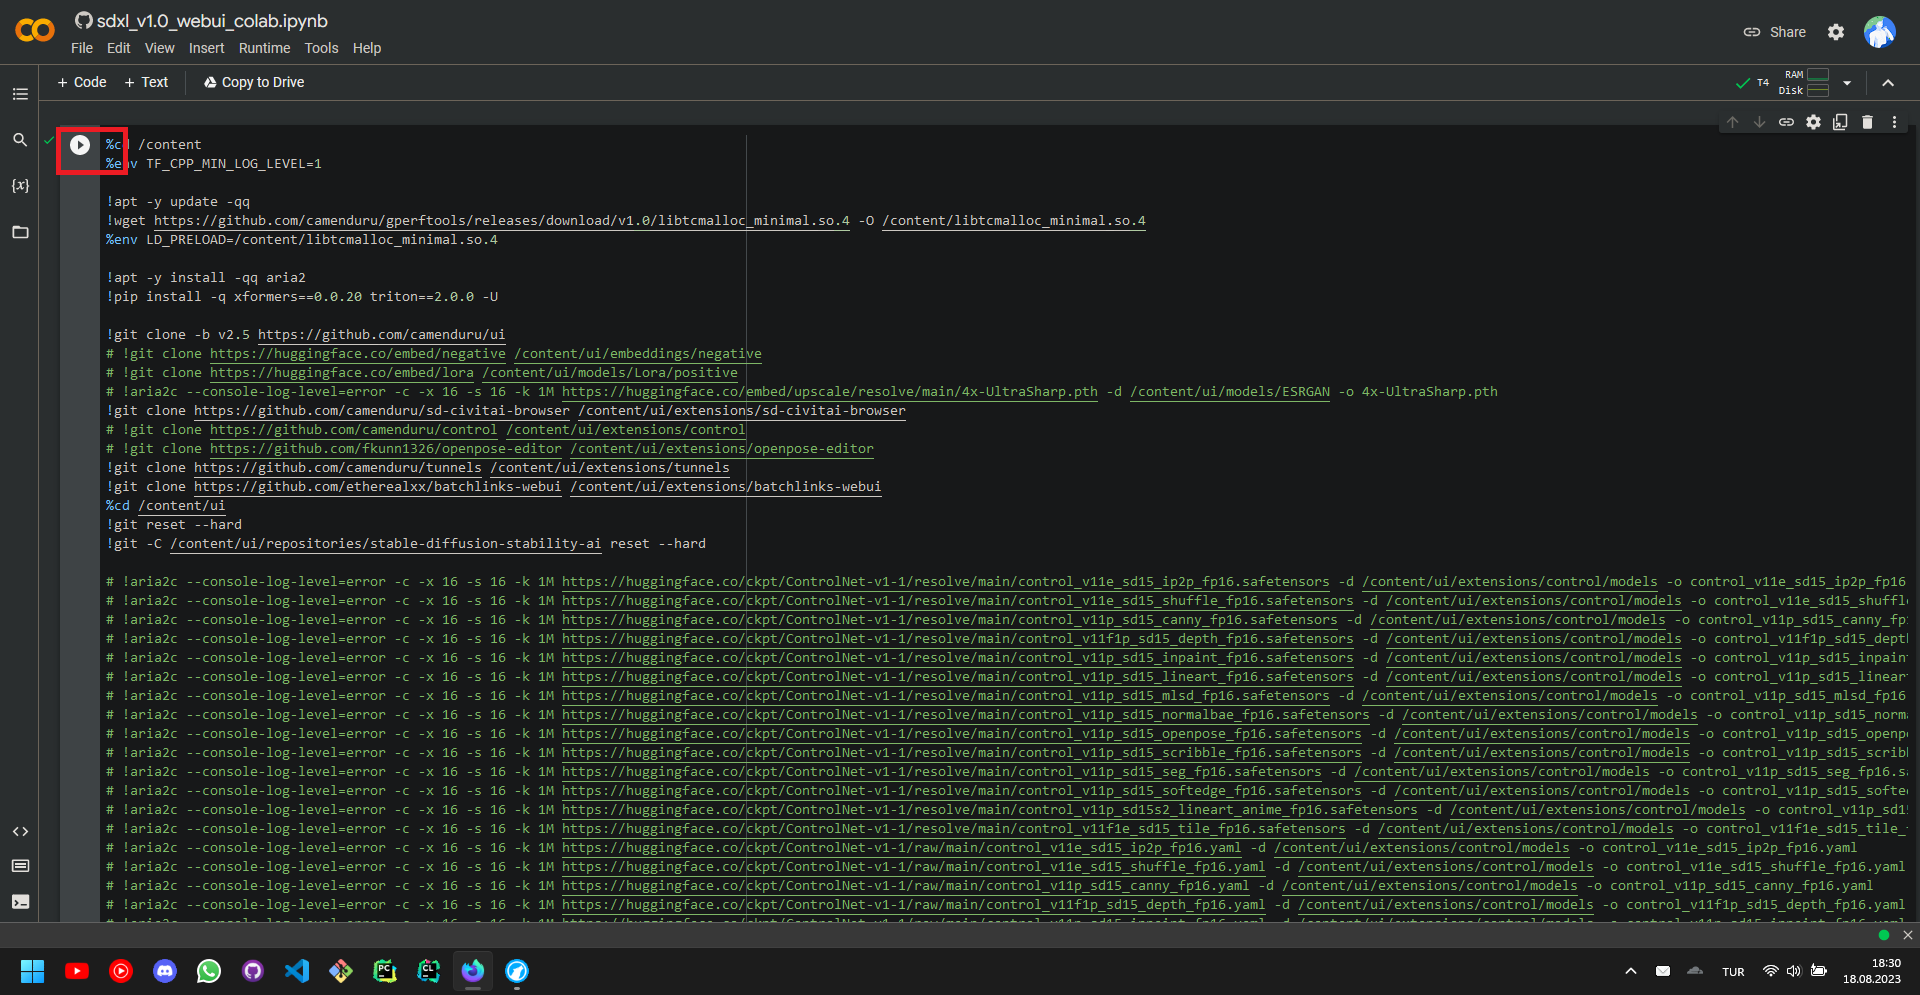The image size is (1920, 995).
Task: Open the find and replace search panel
Action: 20,140
